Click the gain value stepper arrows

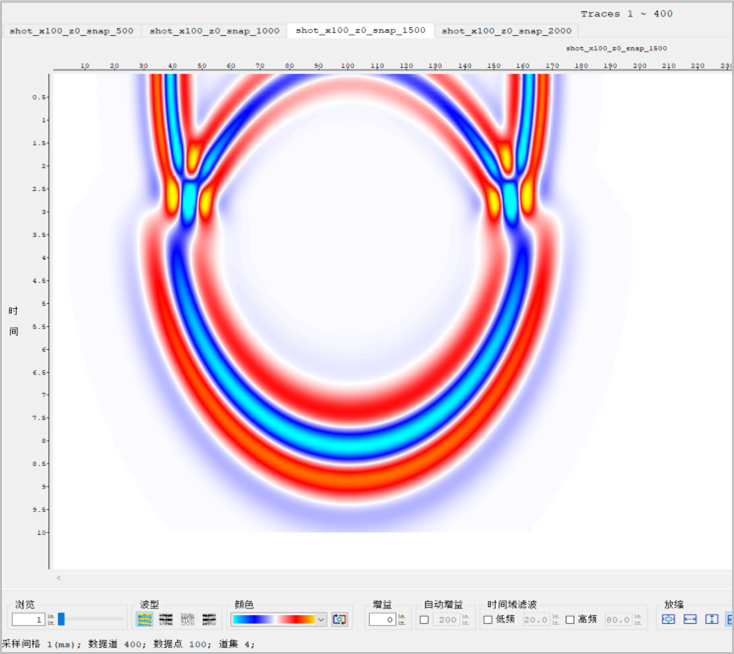[403, 620]
